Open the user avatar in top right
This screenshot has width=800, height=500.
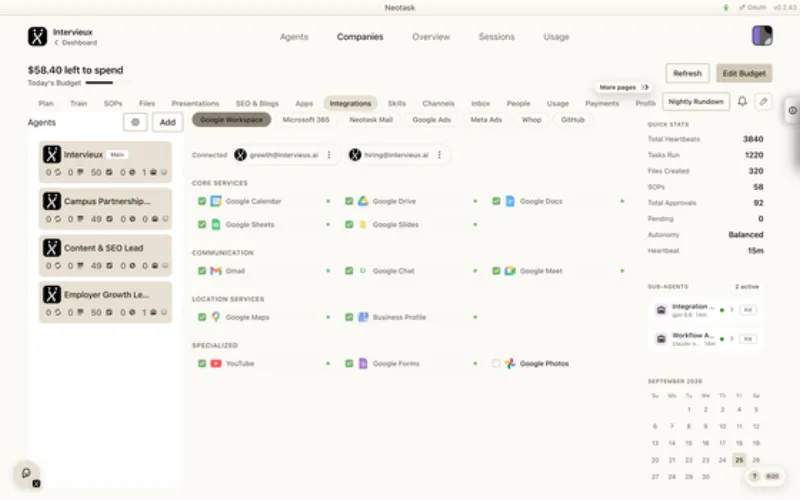(762, 36)
